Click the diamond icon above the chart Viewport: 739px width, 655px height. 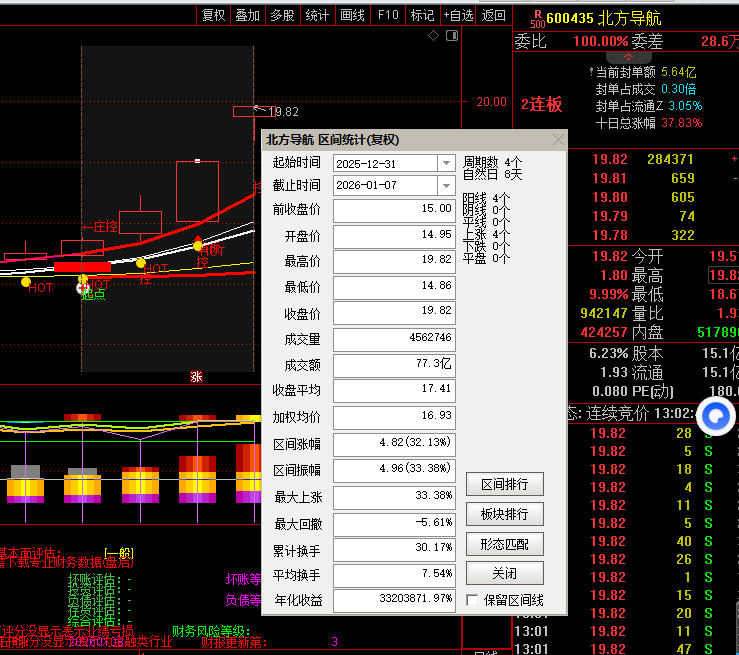433,35
